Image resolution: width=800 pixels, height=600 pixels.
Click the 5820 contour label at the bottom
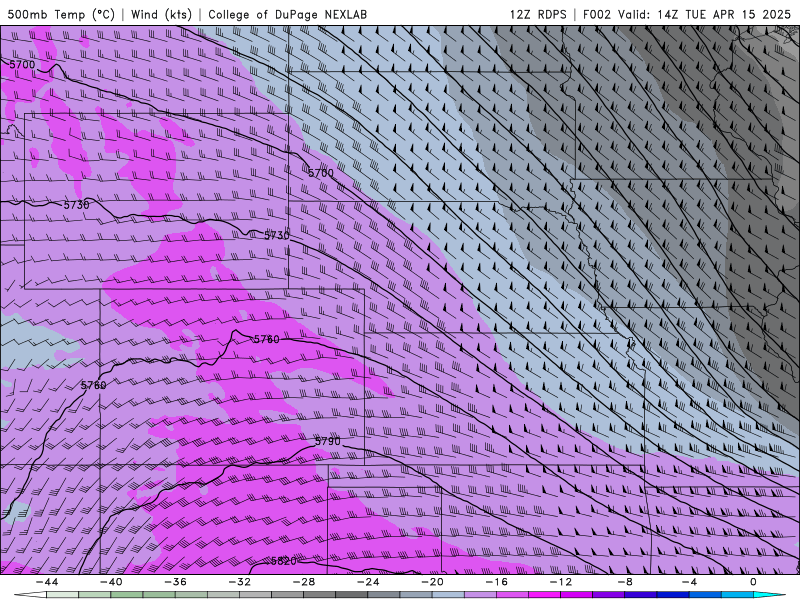284,561
